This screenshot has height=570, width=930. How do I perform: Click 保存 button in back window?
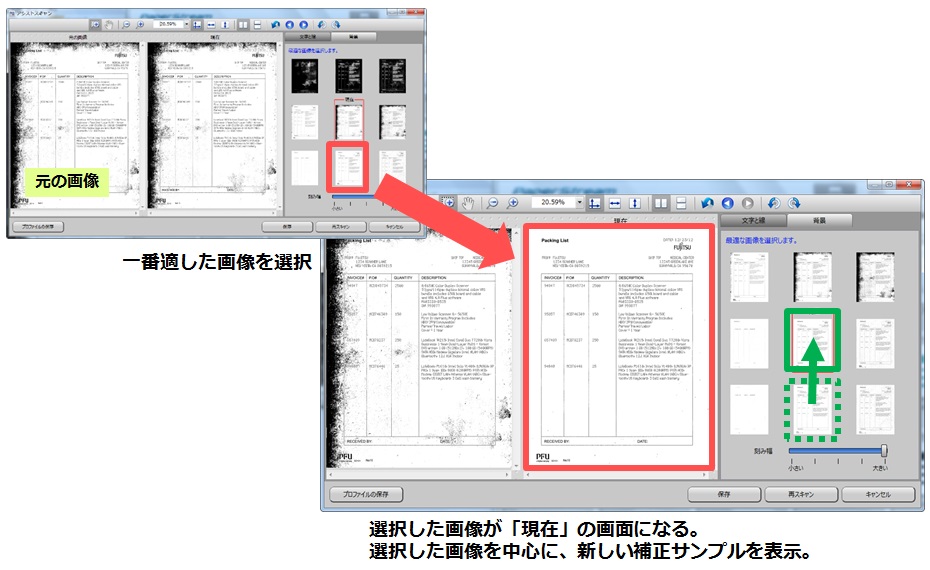pos(287,227)
